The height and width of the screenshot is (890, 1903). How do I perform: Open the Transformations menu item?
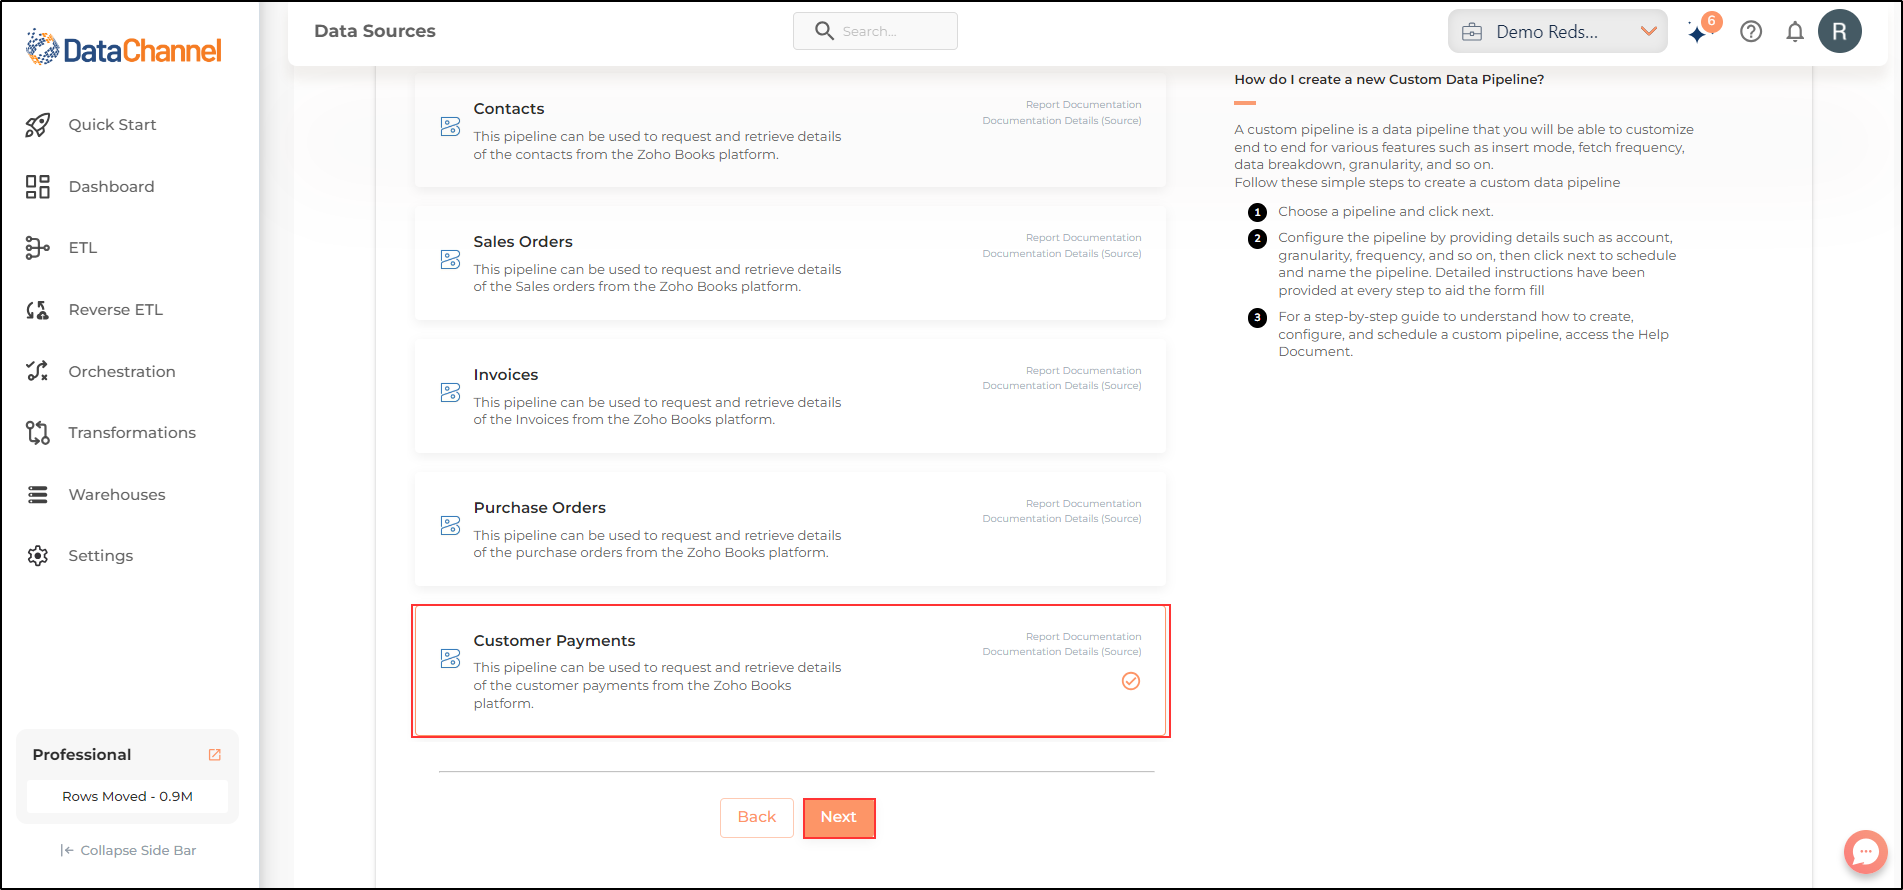point(132,433)
